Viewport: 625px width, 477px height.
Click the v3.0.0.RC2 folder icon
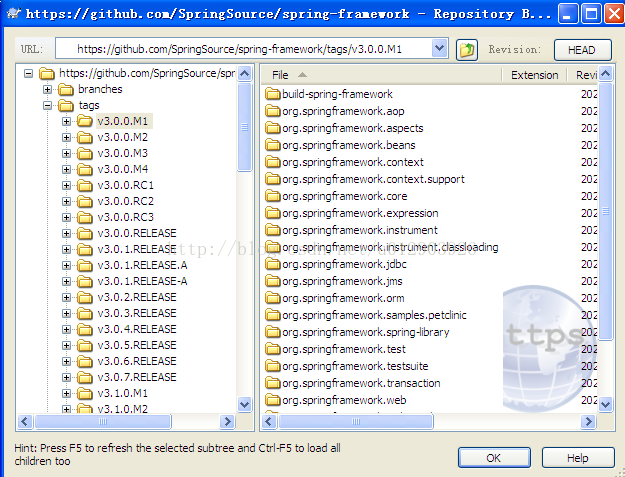(85, 201)
